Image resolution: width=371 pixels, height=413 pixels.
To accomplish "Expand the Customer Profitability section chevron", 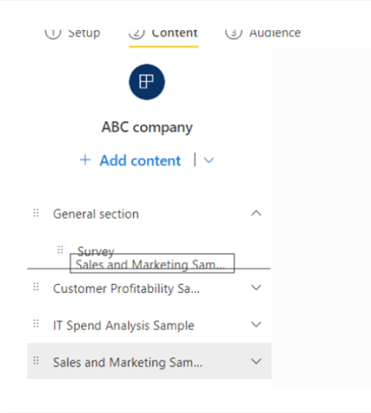I will coord(256,287).
